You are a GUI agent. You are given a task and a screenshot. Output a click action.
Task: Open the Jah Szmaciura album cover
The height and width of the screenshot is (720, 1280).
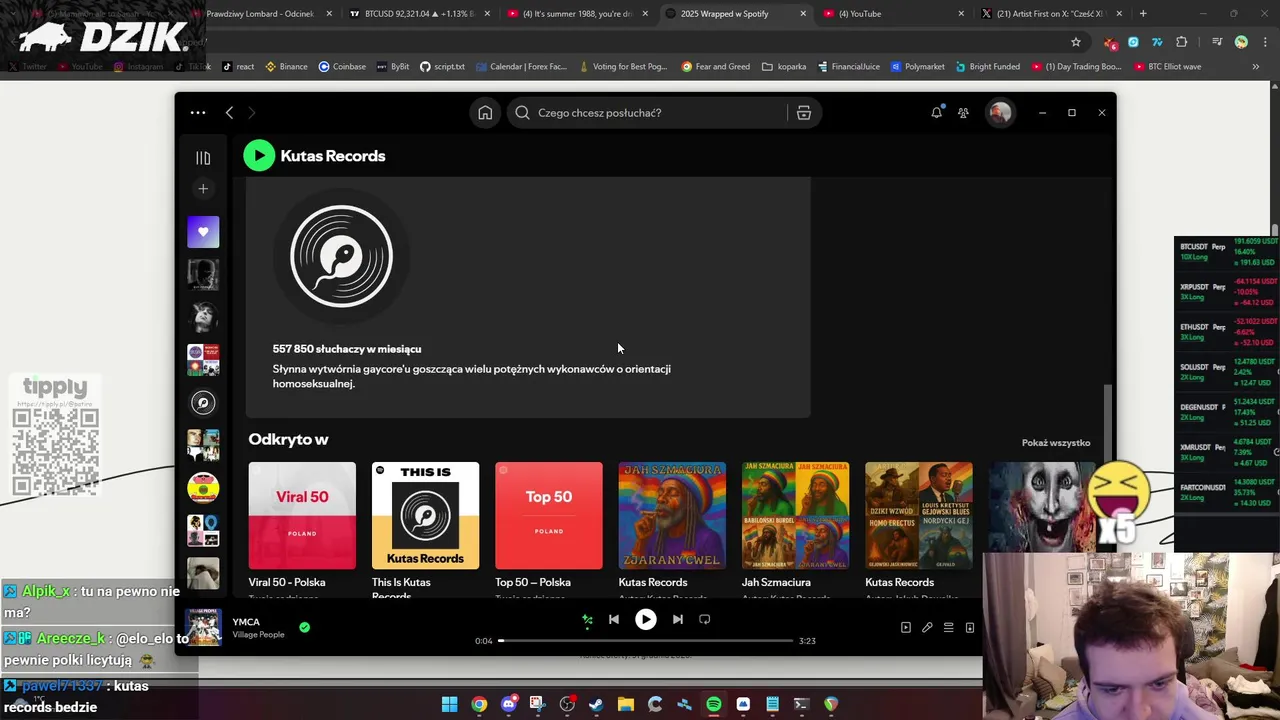795,515
